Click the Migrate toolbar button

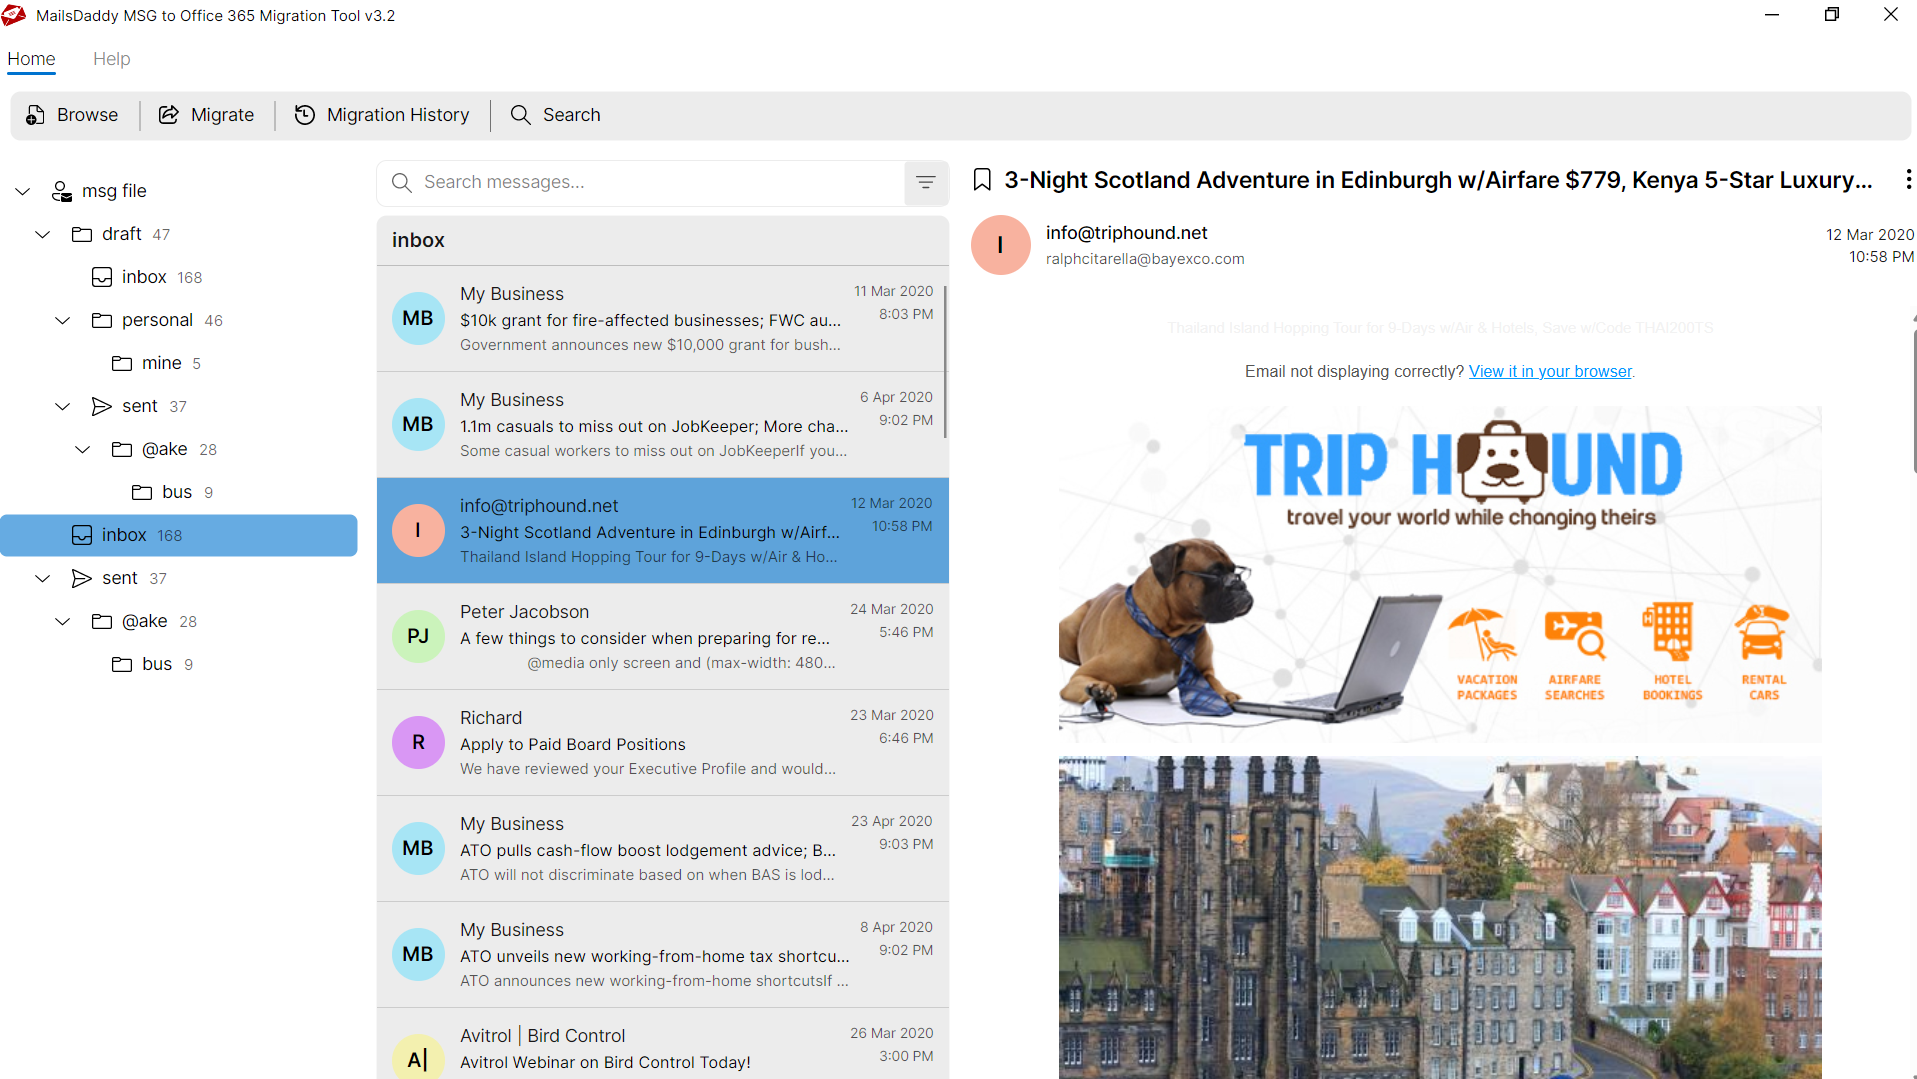(207, 115)
